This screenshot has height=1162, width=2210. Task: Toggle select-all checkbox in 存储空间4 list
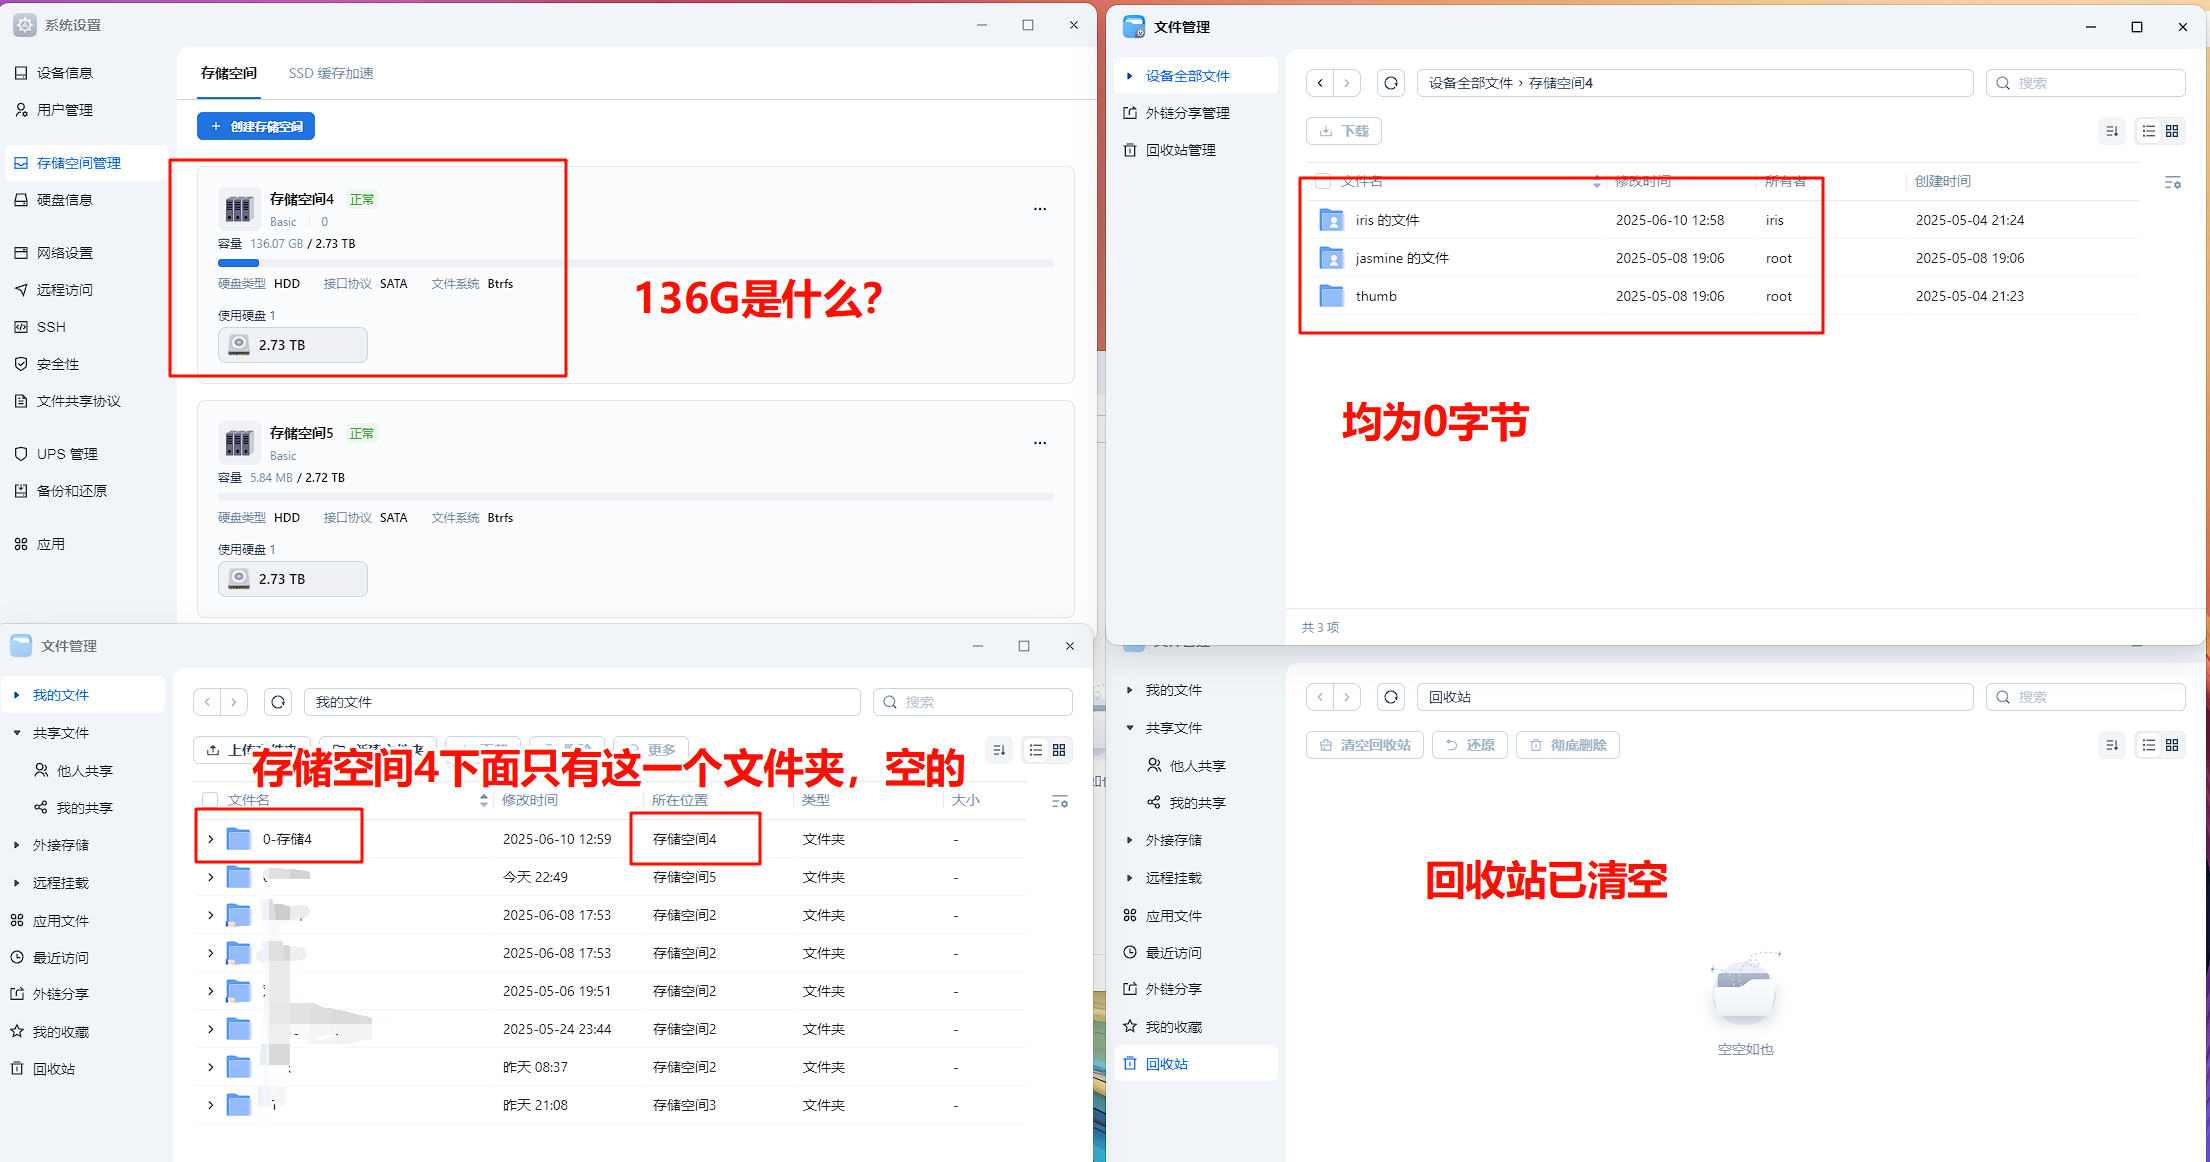coord(1323,181)
